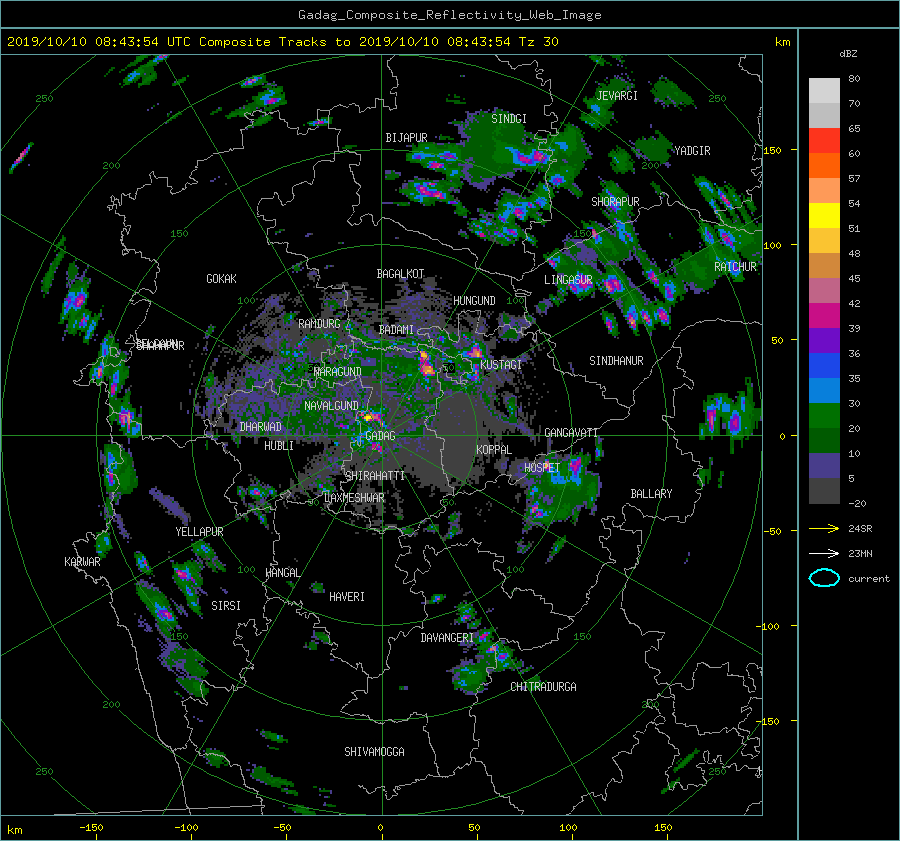Click the NARAGUND city label
The width and height of the screenshot is (900, 841).
(338, 372)
